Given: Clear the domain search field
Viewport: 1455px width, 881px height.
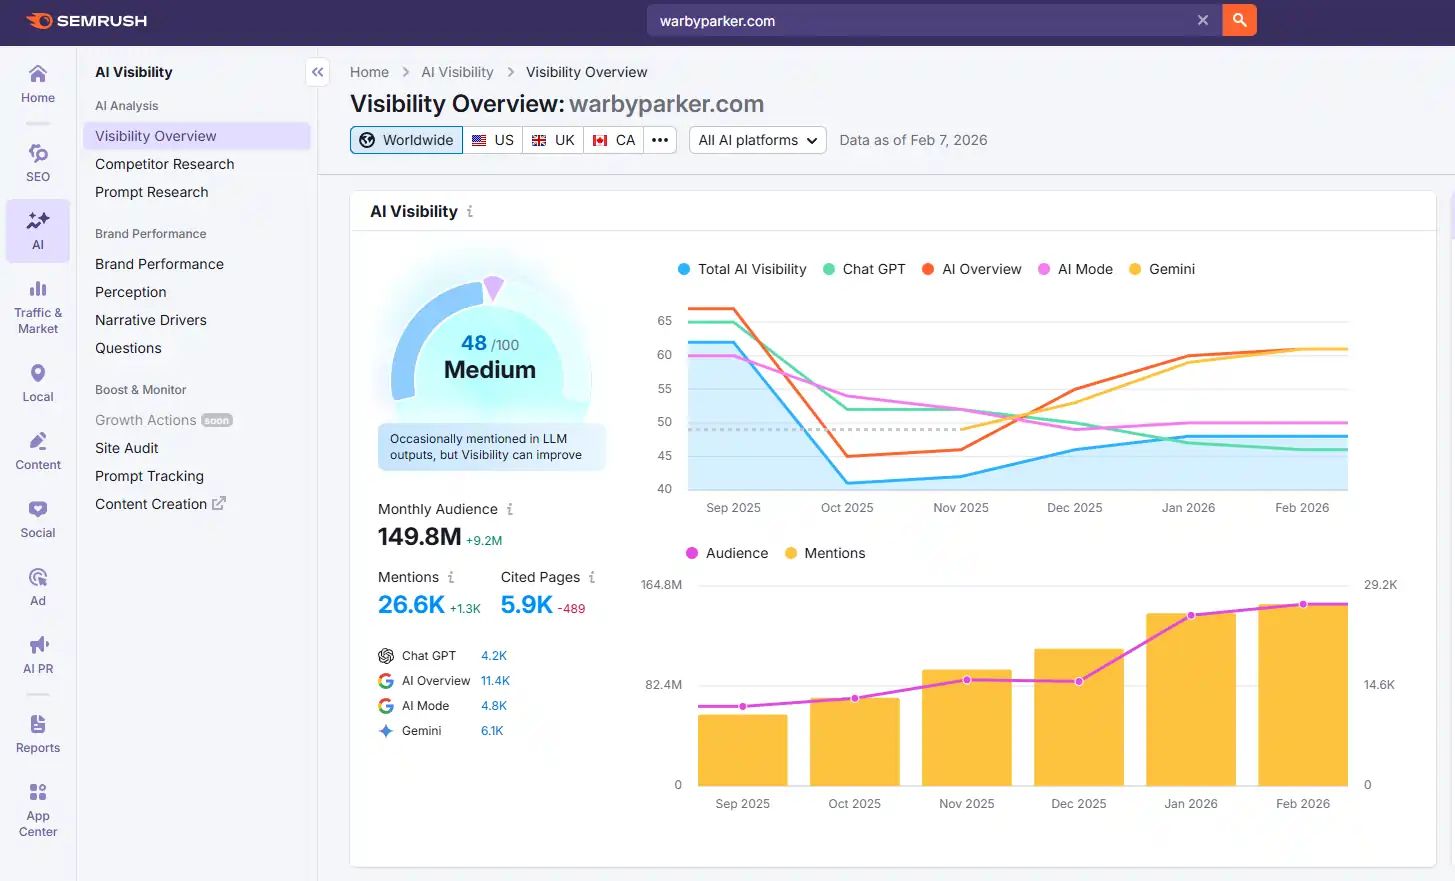Looking at the screenshot, I should [1203, 20].
